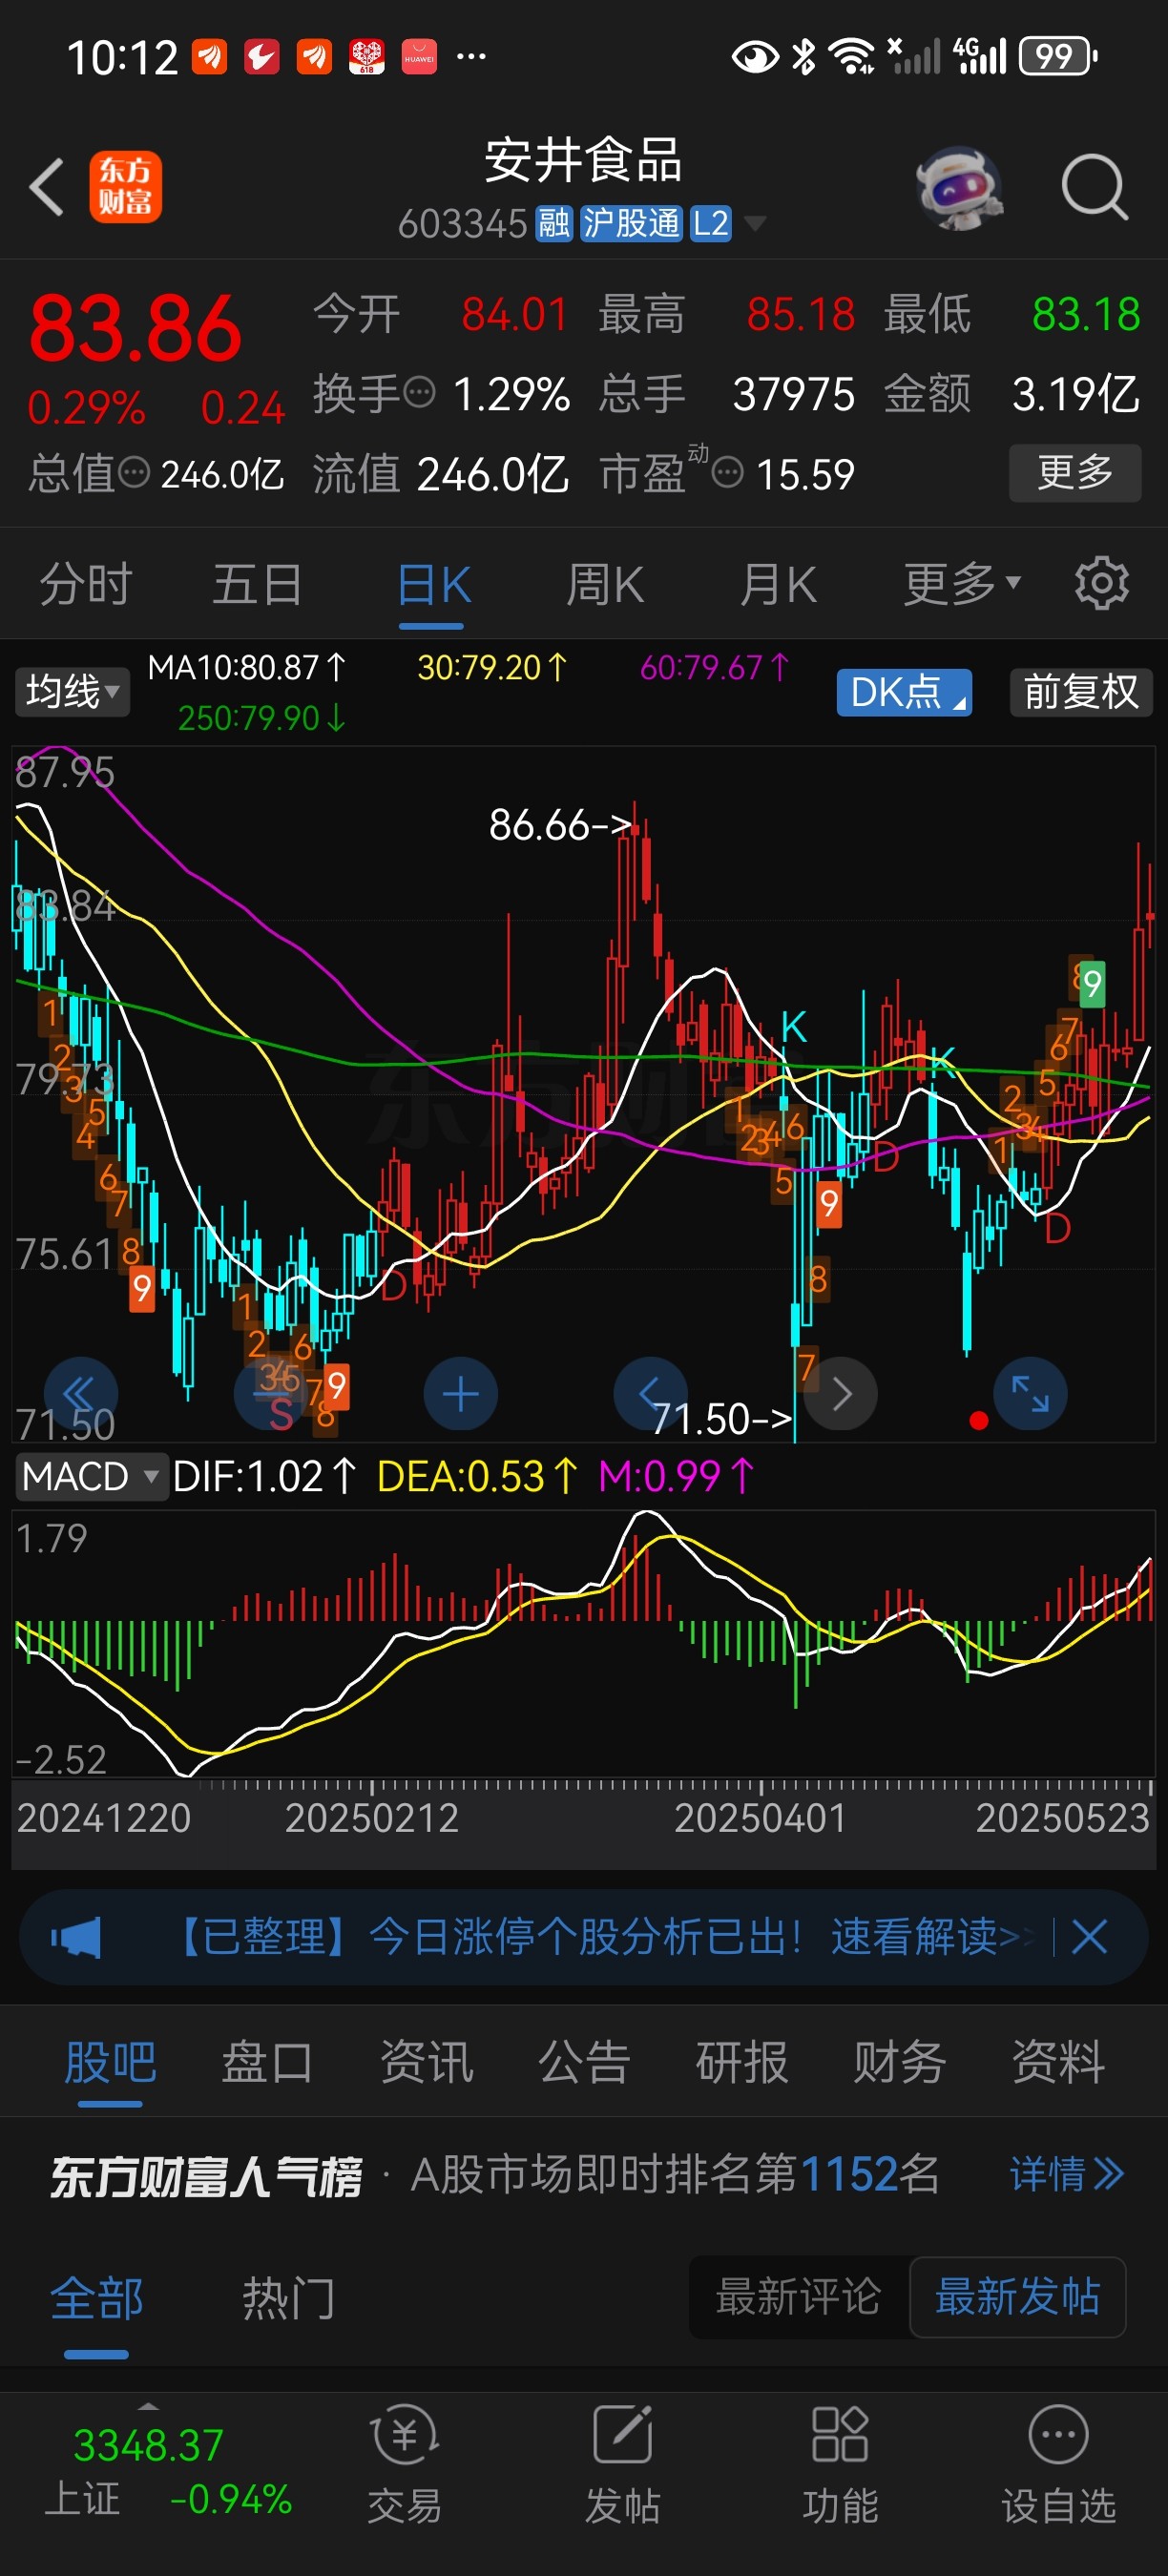
Task: Switch to 月K chart tab
Action: point(778,584)
